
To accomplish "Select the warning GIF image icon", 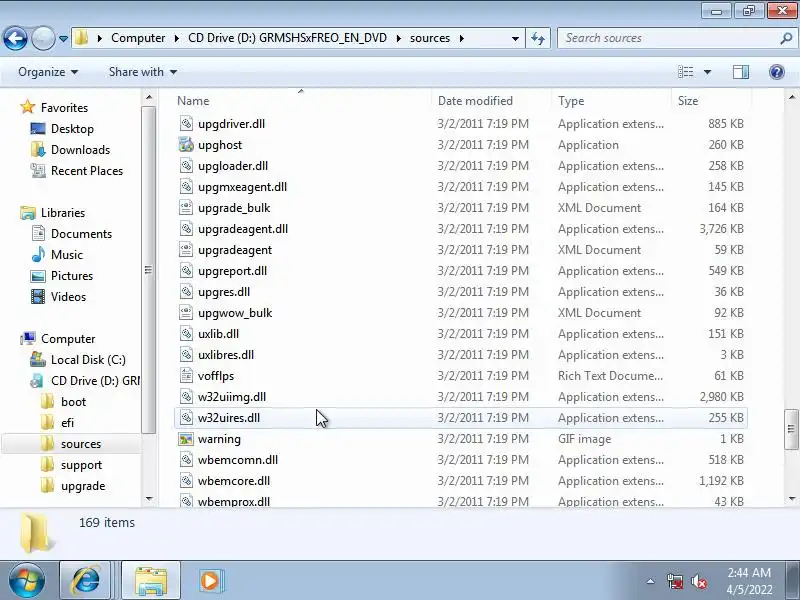I will [186, 439].
